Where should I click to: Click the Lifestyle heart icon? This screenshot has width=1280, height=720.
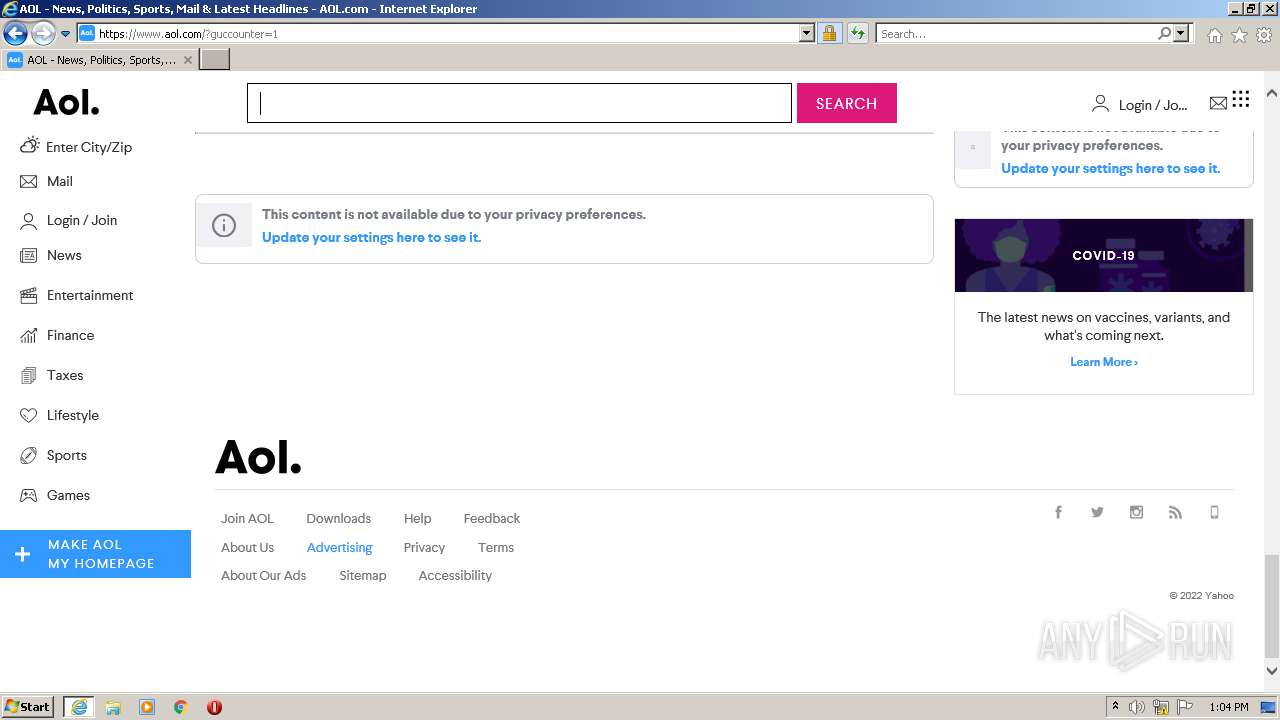[28, 416]
